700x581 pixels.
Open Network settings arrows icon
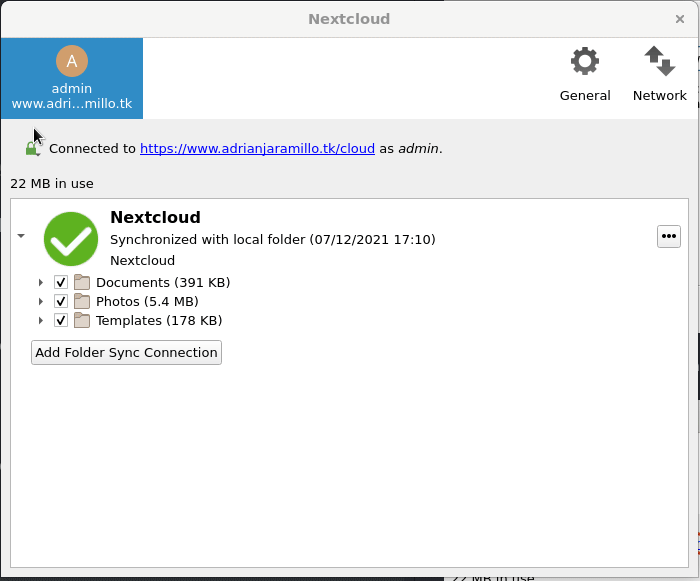click(x=660, y=61)
